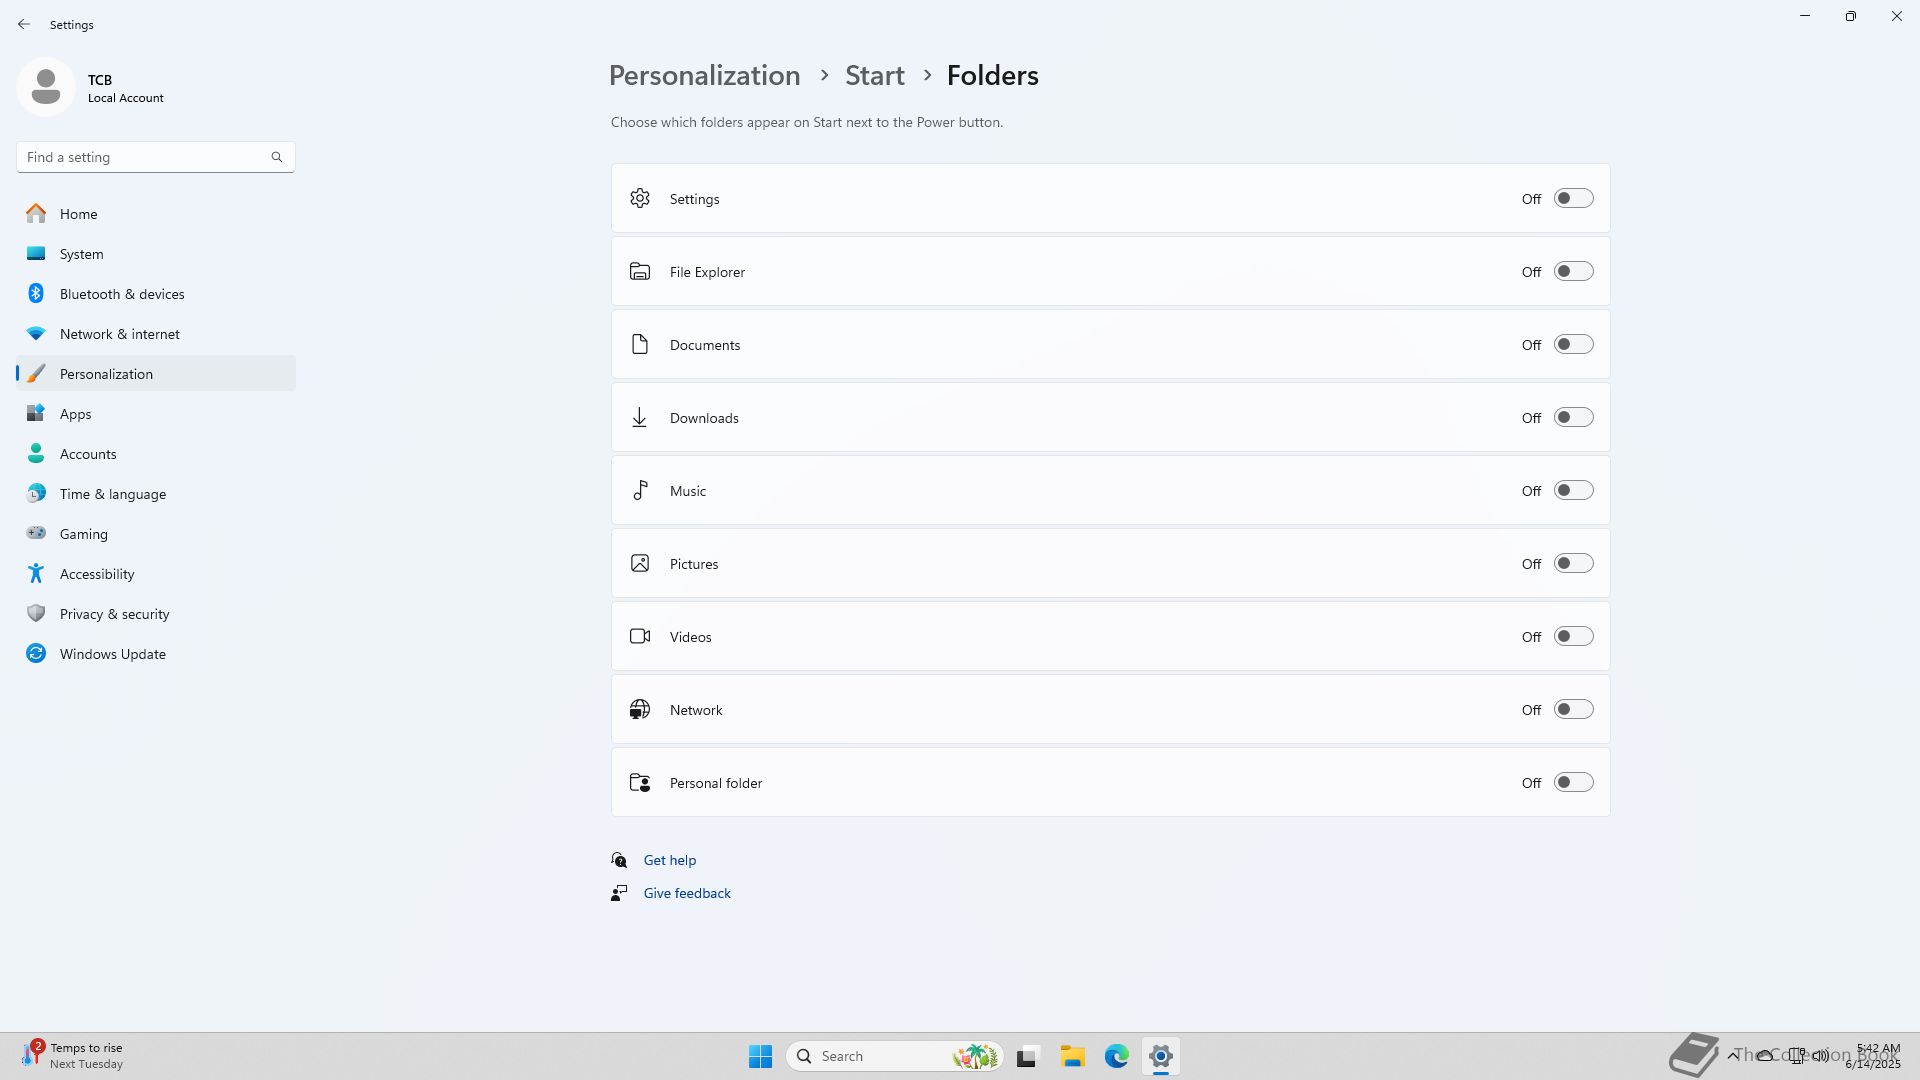1920x1080 pixels.
Task: Go to Windows Update page
Action: click(x=112, y=654)
